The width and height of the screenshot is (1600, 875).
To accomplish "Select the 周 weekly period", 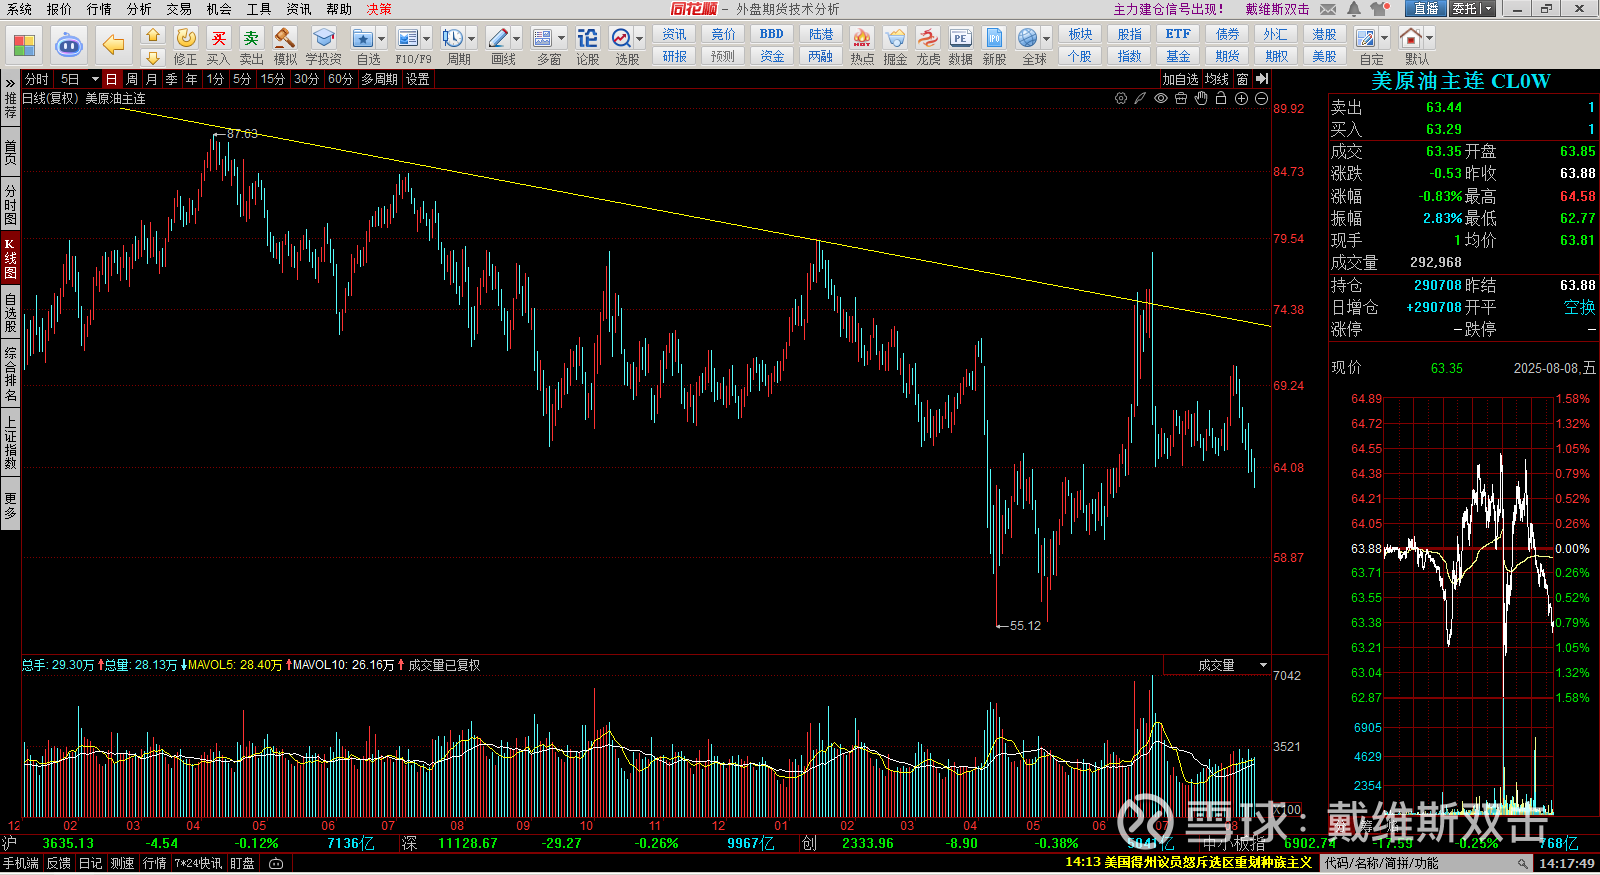I will point(132,79).
